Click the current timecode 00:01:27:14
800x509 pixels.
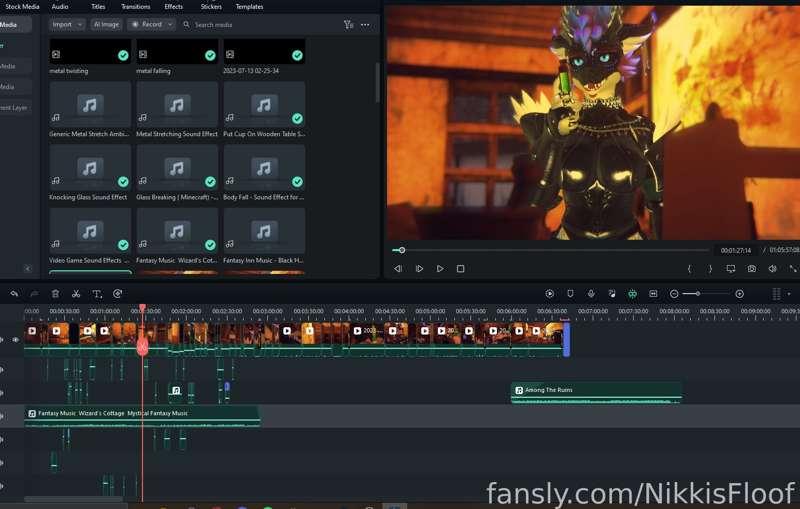tap(735, 250)
